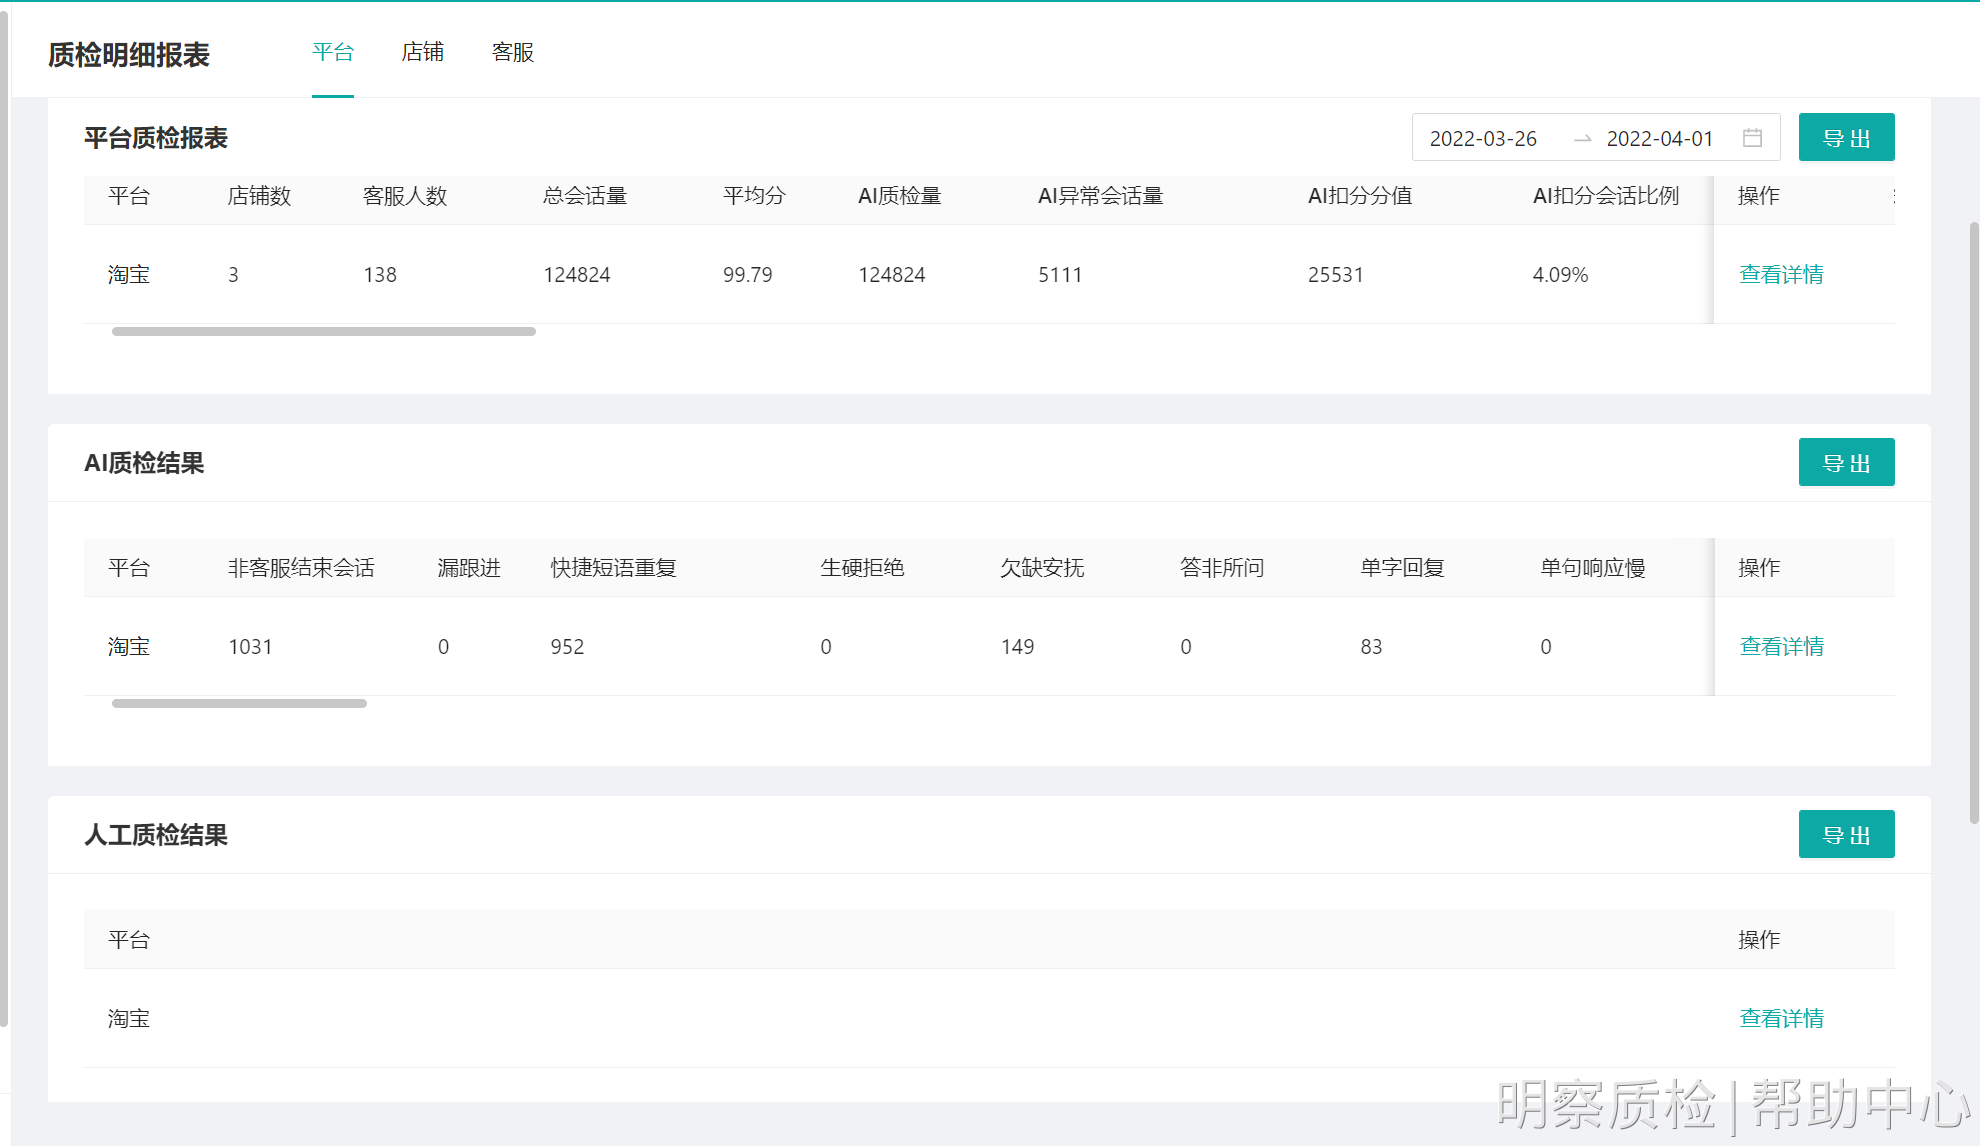Click the 质检明细报表 page title

coord(129,55)
